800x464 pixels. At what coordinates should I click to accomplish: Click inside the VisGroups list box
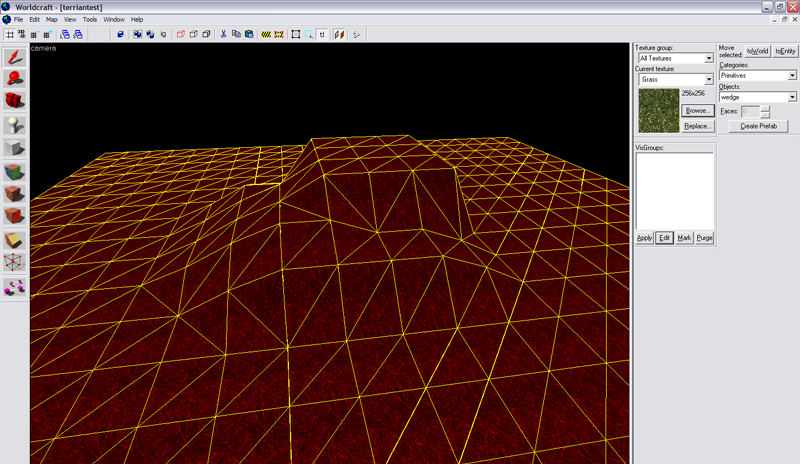click(x=674, y=190)
